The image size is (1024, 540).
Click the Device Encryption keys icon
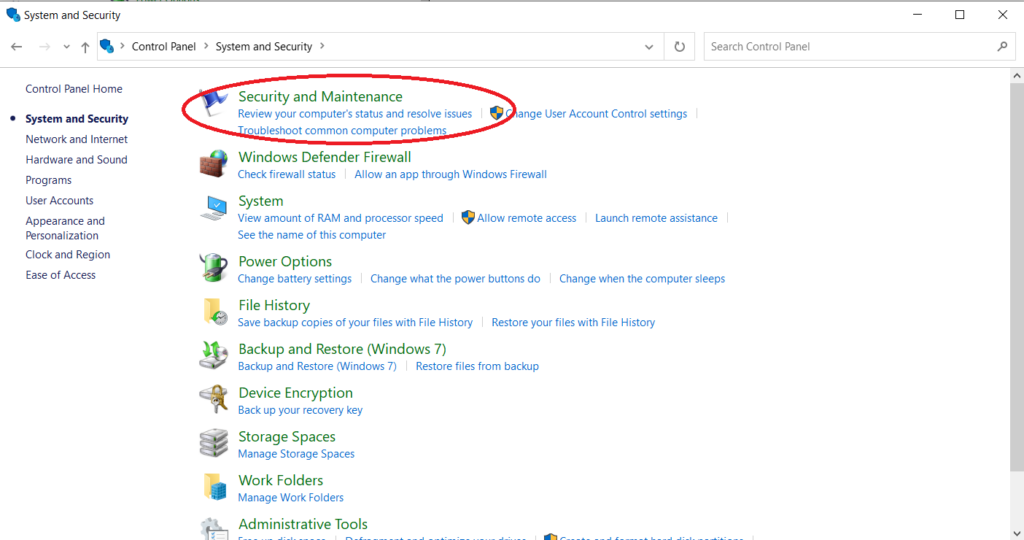tap(214, 399)
